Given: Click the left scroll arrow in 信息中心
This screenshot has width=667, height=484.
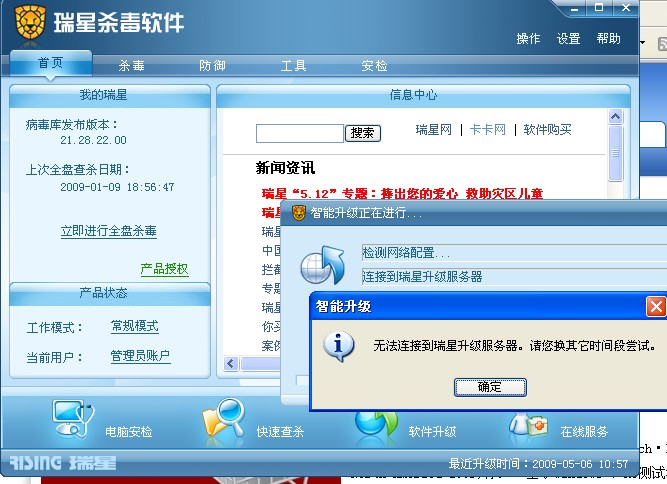Looking at the screenshot, I should [x=231, y=364].
